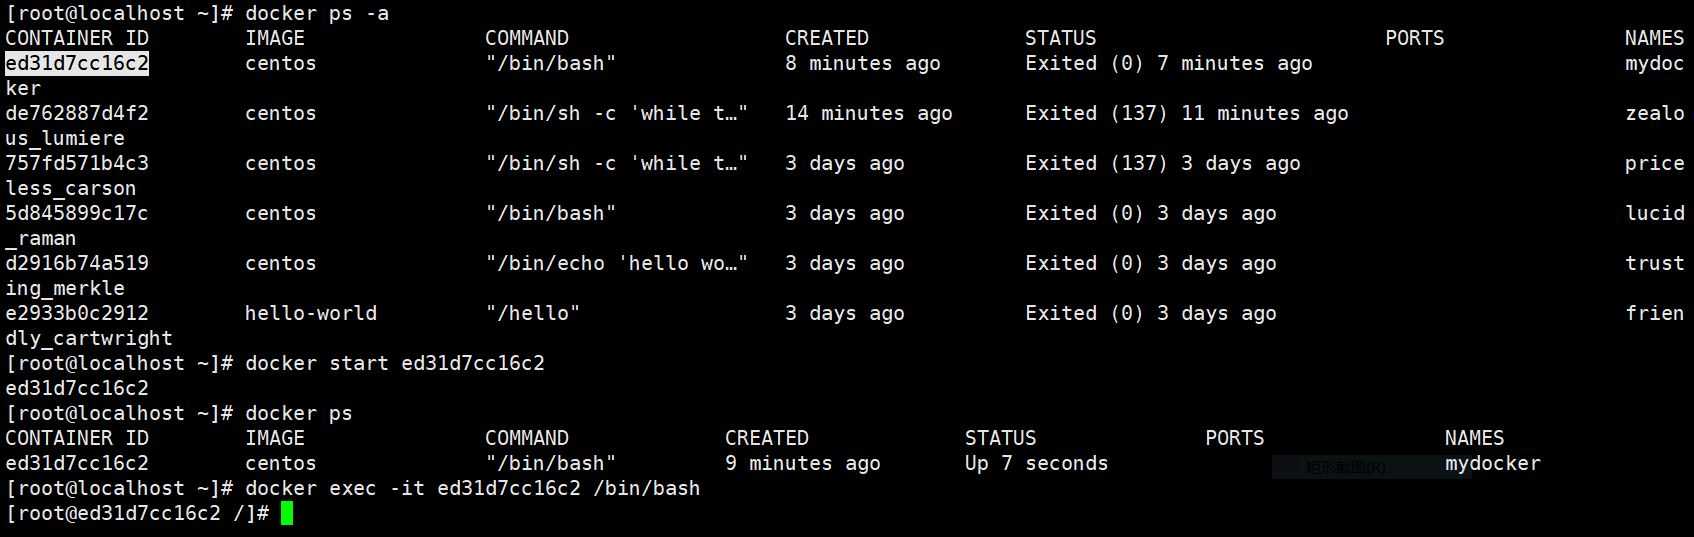Select container ID 757fd571b4c3
Image resolution: width=1694 pixels, height=537 pixels.
point(77,163)
